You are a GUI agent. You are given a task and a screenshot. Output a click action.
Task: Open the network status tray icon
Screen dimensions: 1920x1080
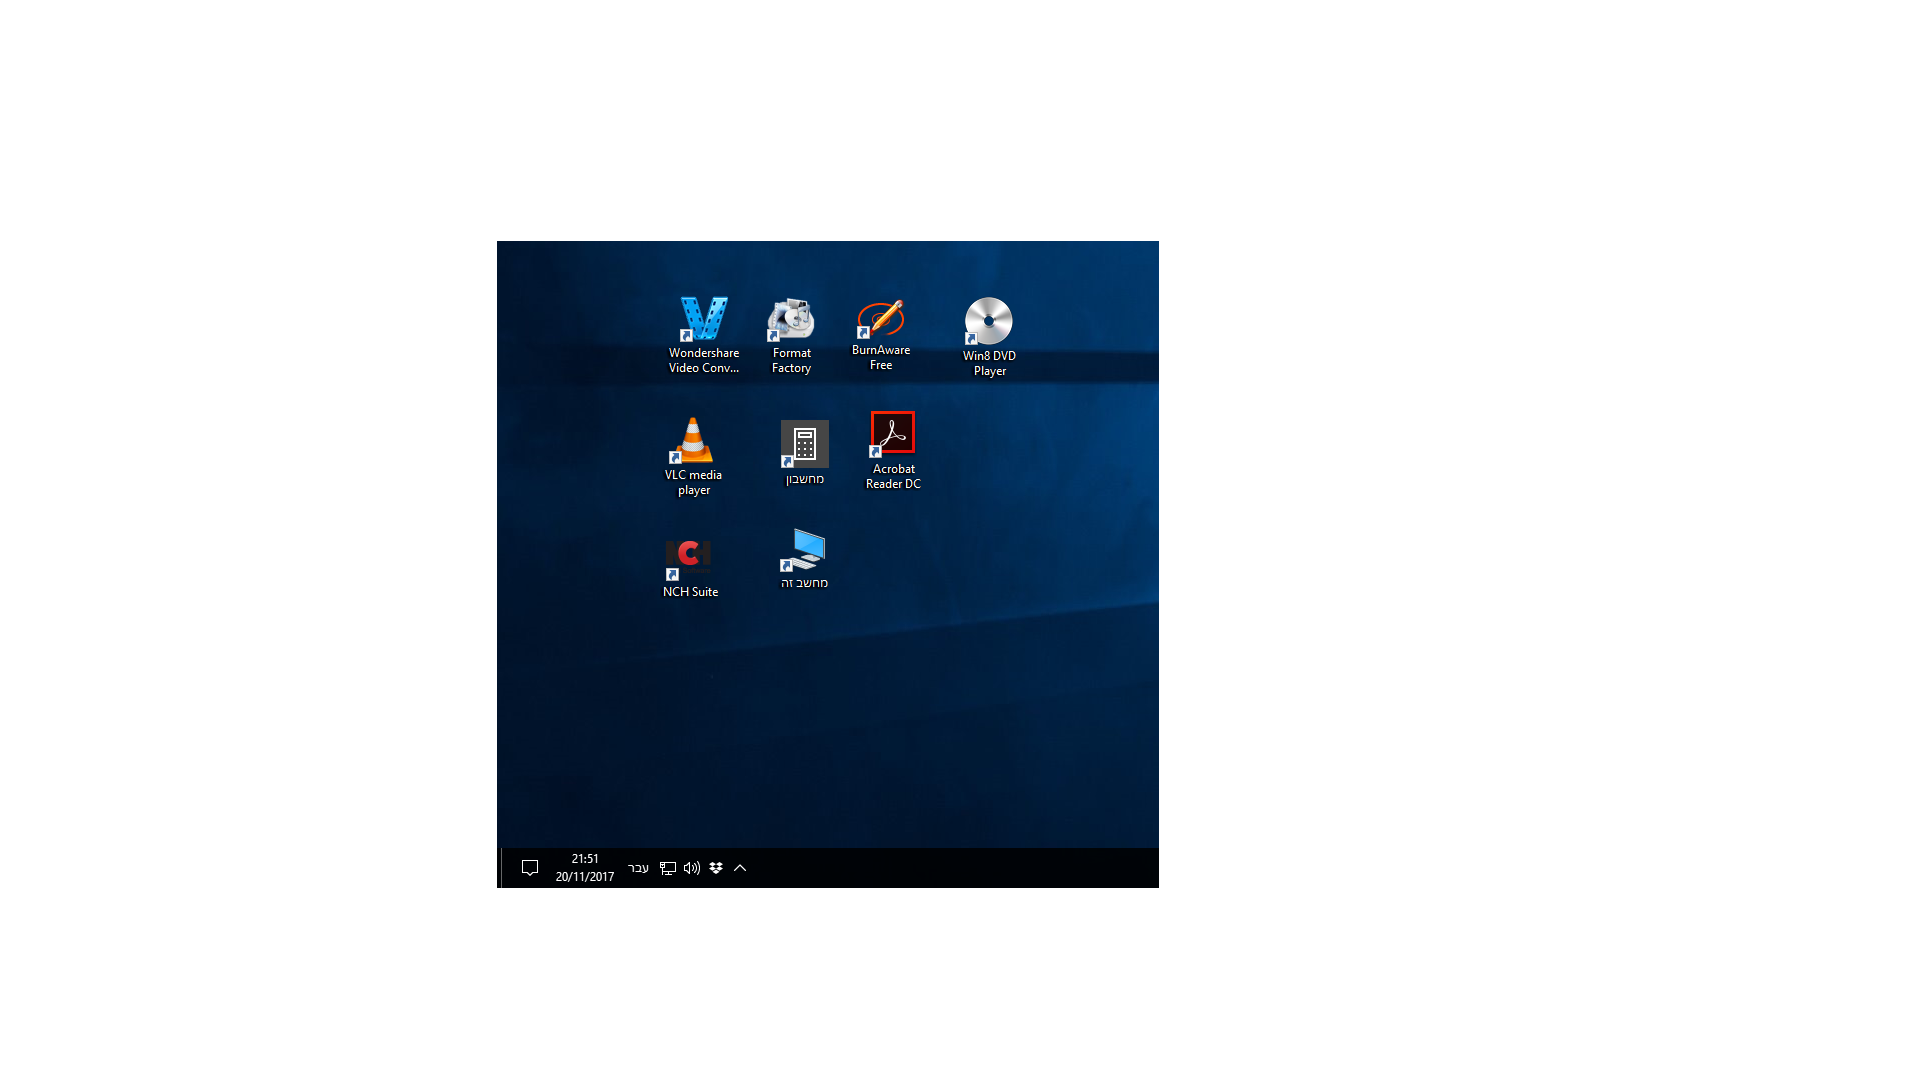point(668,868)
